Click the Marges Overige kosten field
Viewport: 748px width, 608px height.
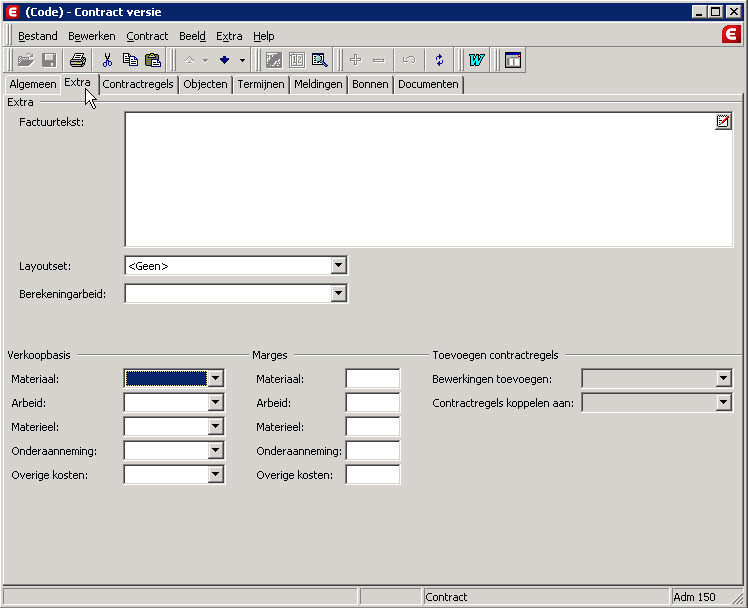coord(373,474)
